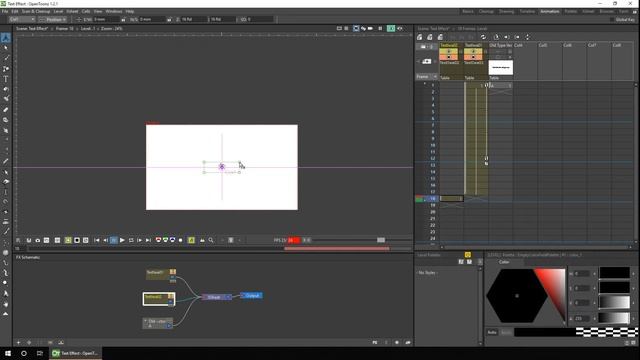Screen dimensions: 640x360
Task: Open the Help menu
Action: 130,11
